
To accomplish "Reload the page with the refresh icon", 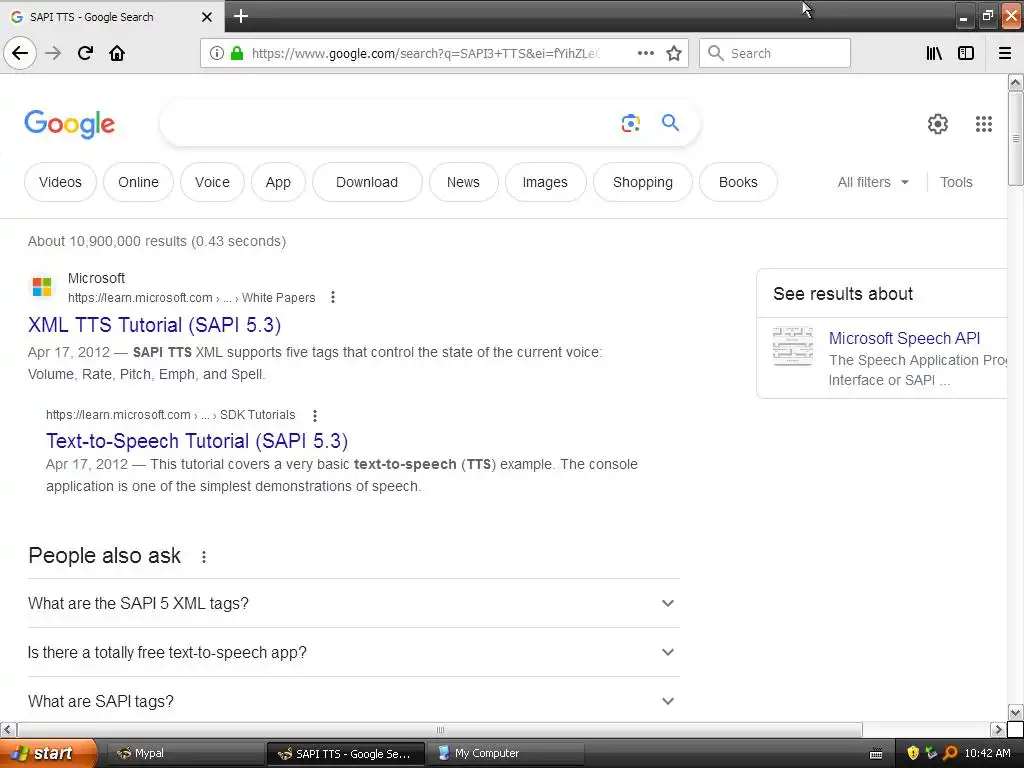I will pyautogui.click(x=85, y=53).
